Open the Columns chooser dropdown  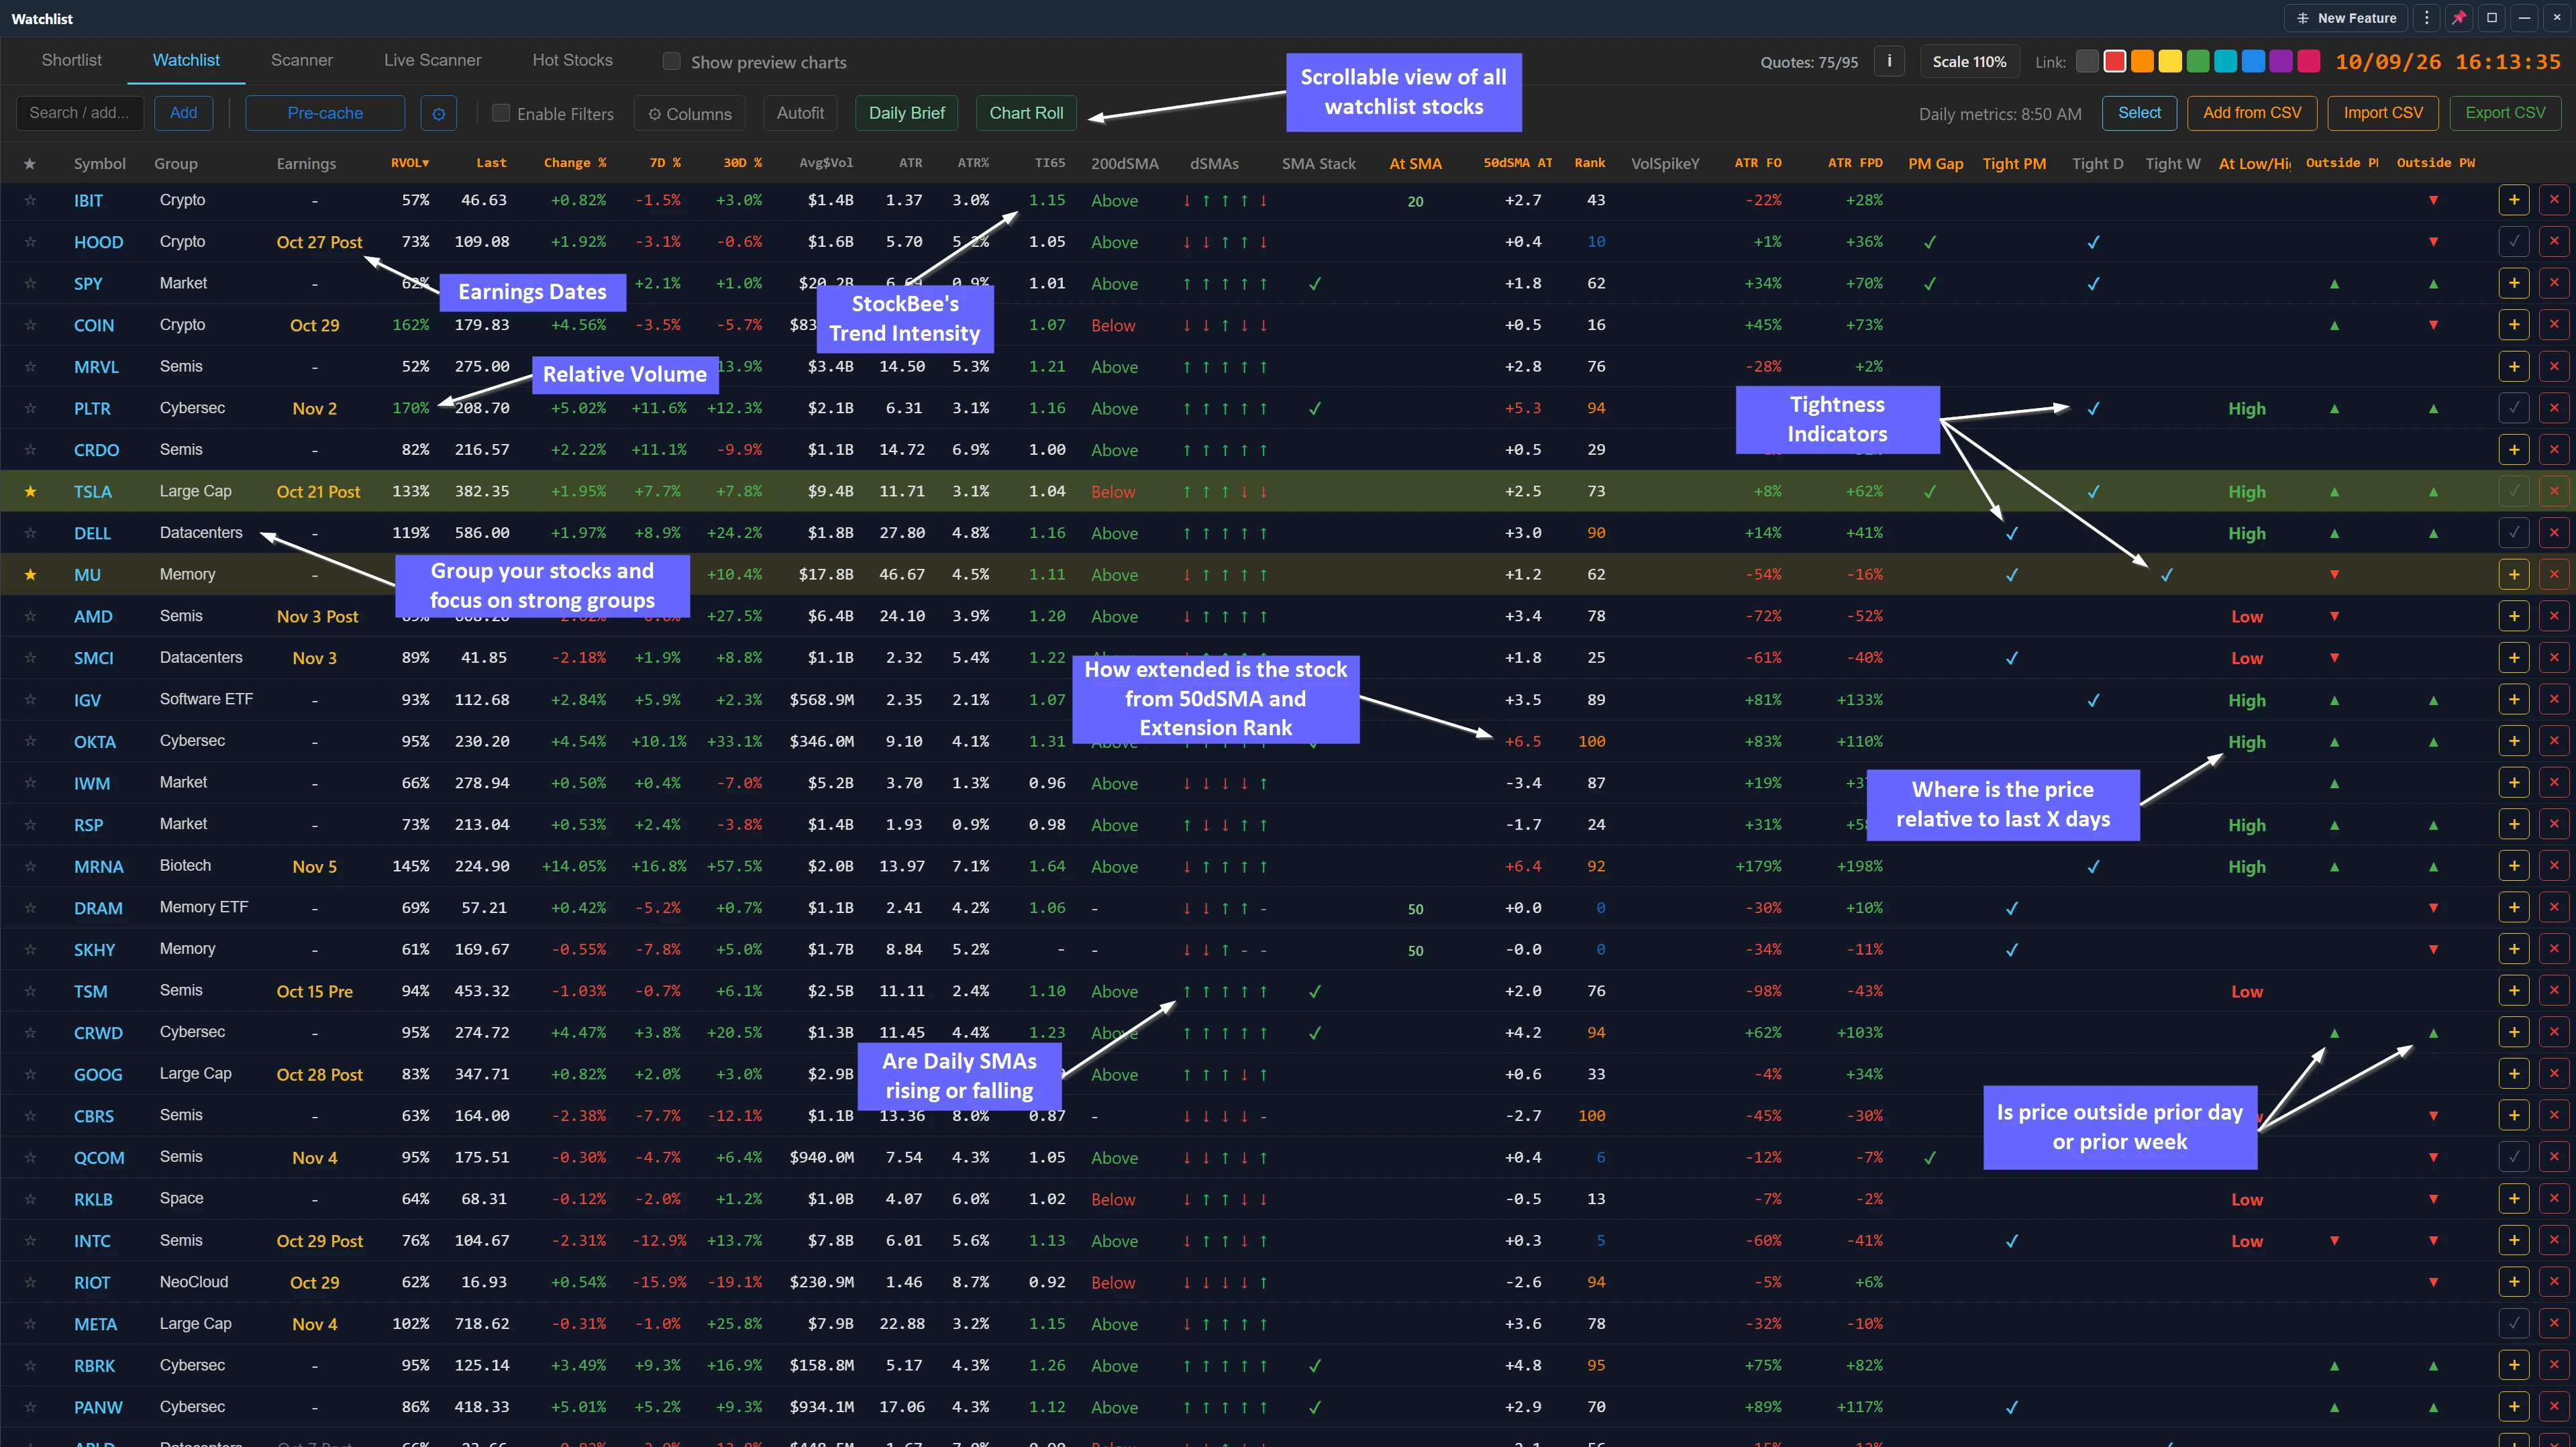tap(690, 113)
